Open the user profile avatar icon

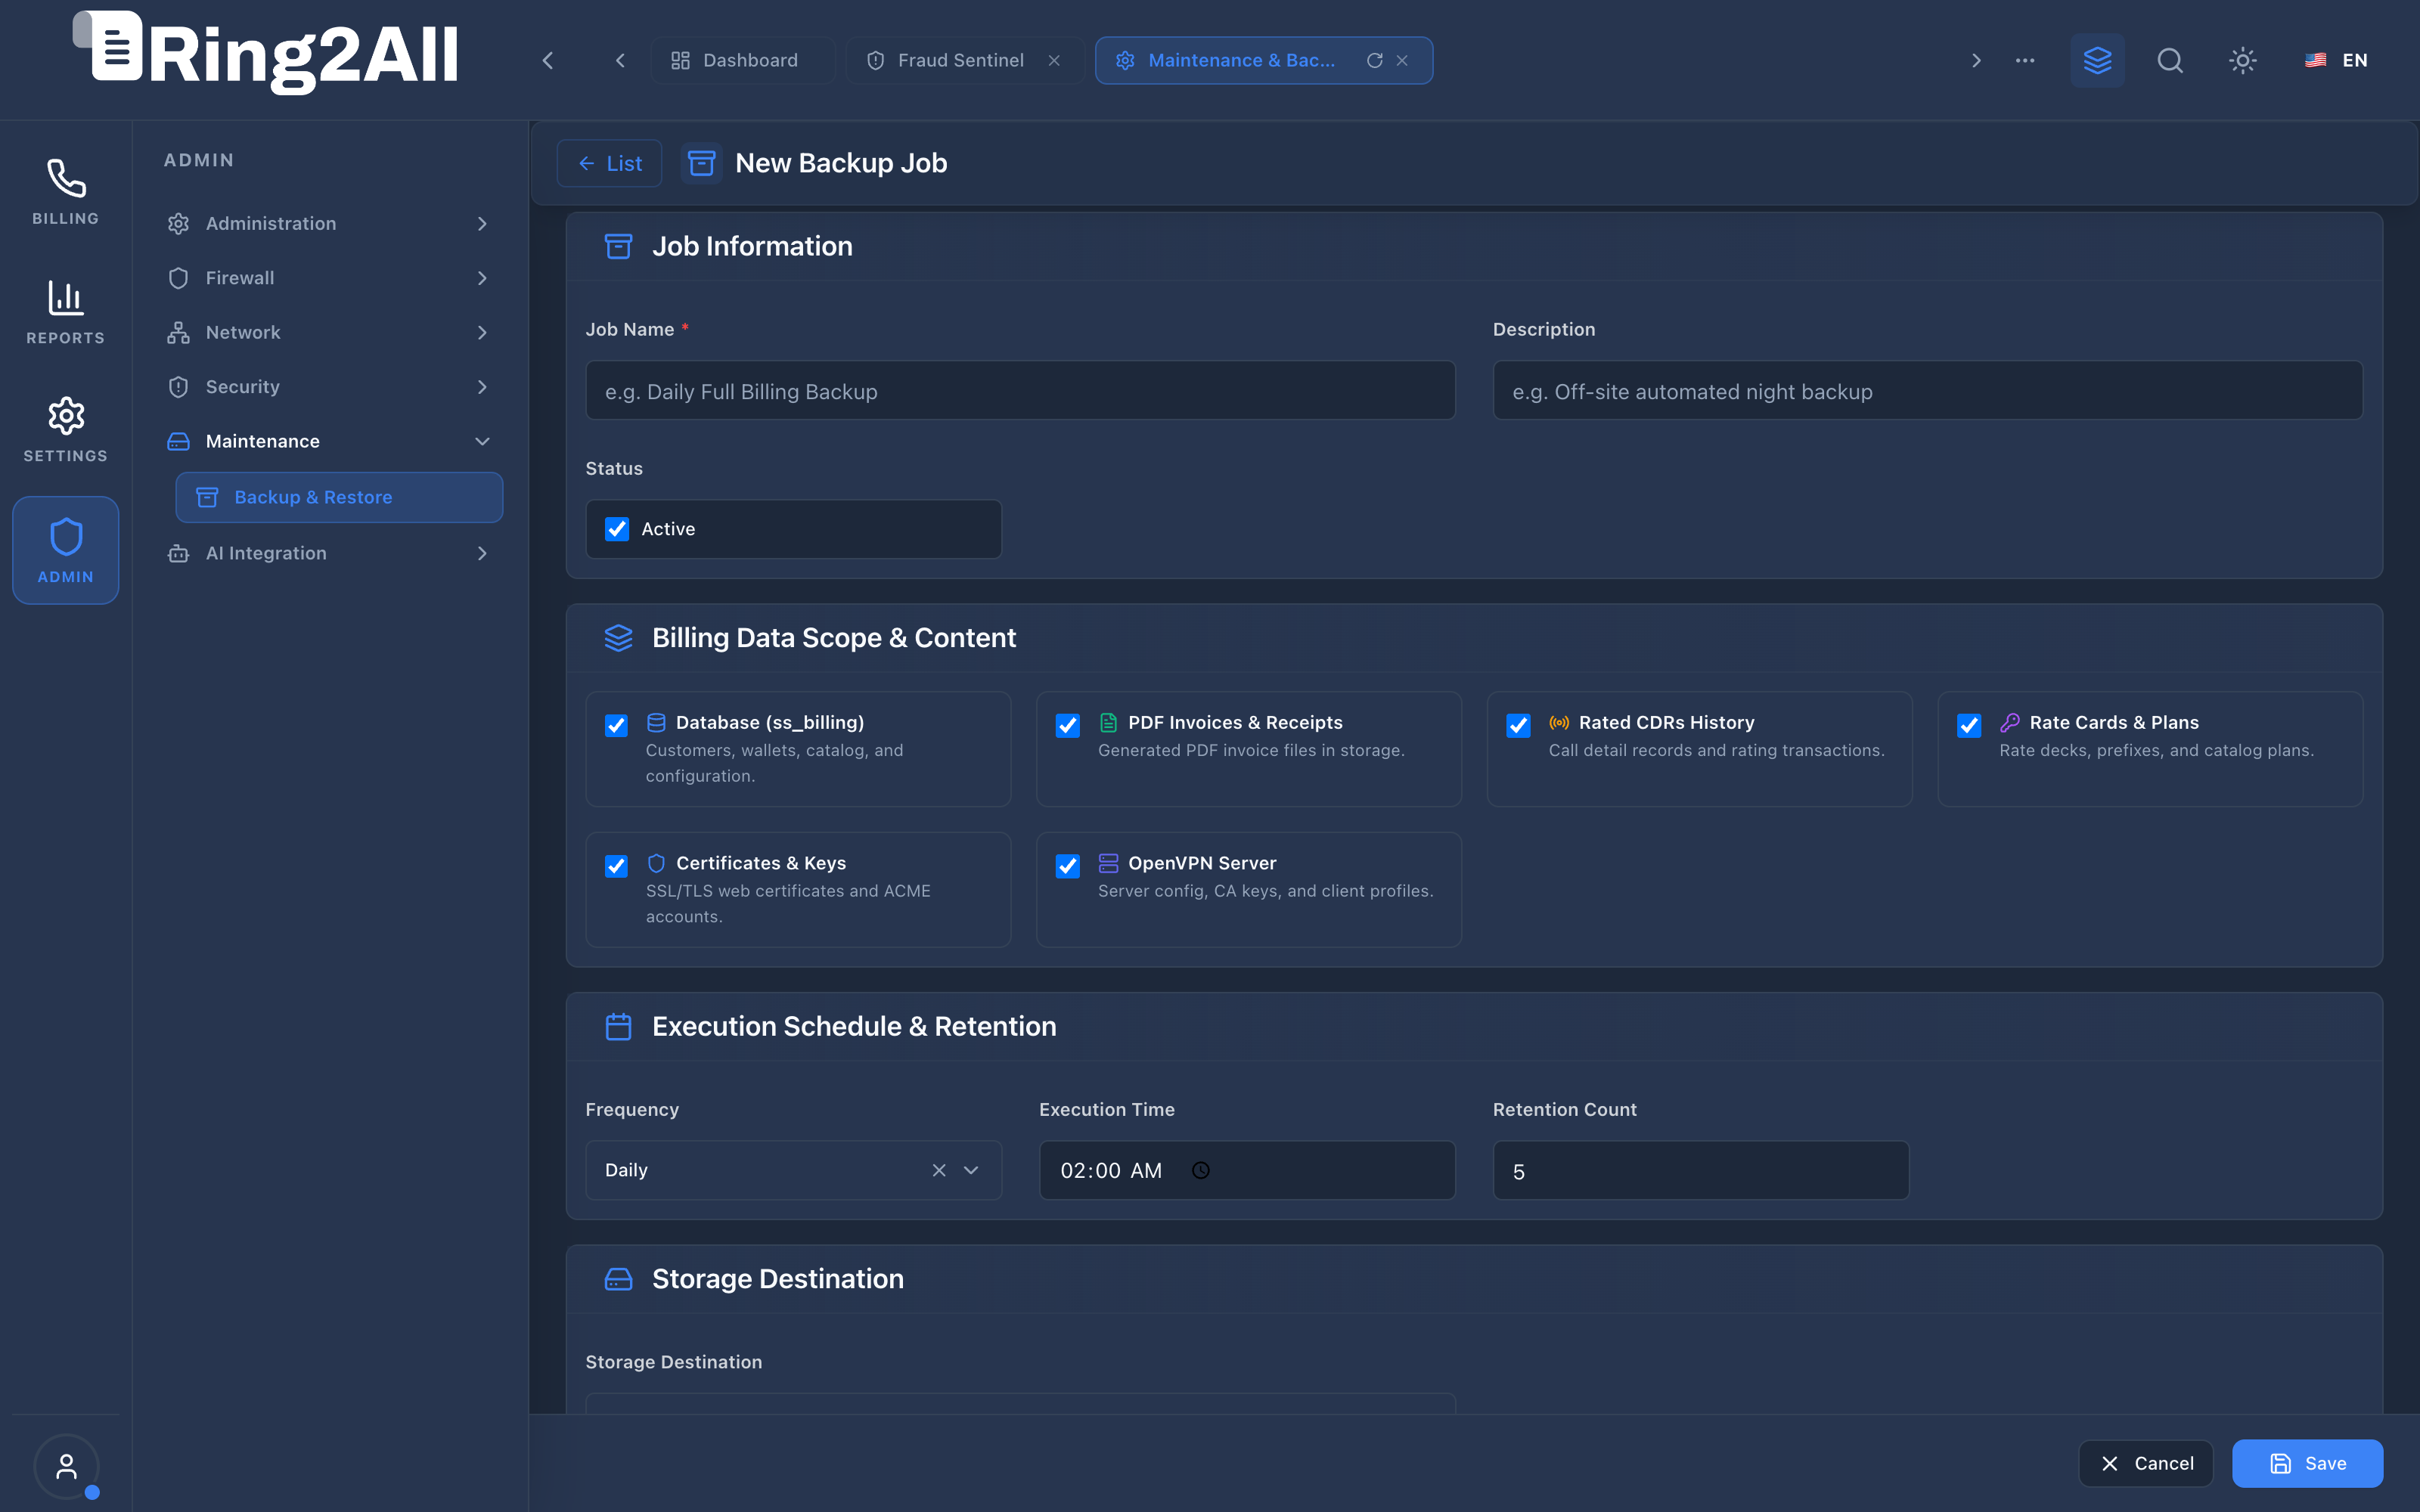[66, 1467]
